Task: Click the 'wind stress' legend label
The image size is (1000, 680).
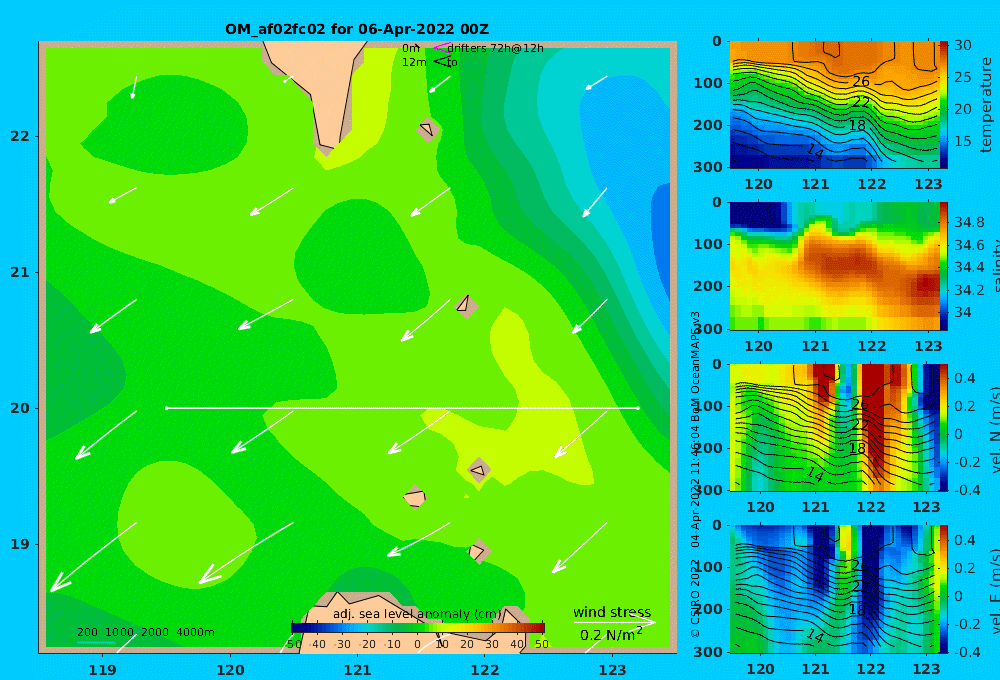Action: coord(612,612)
